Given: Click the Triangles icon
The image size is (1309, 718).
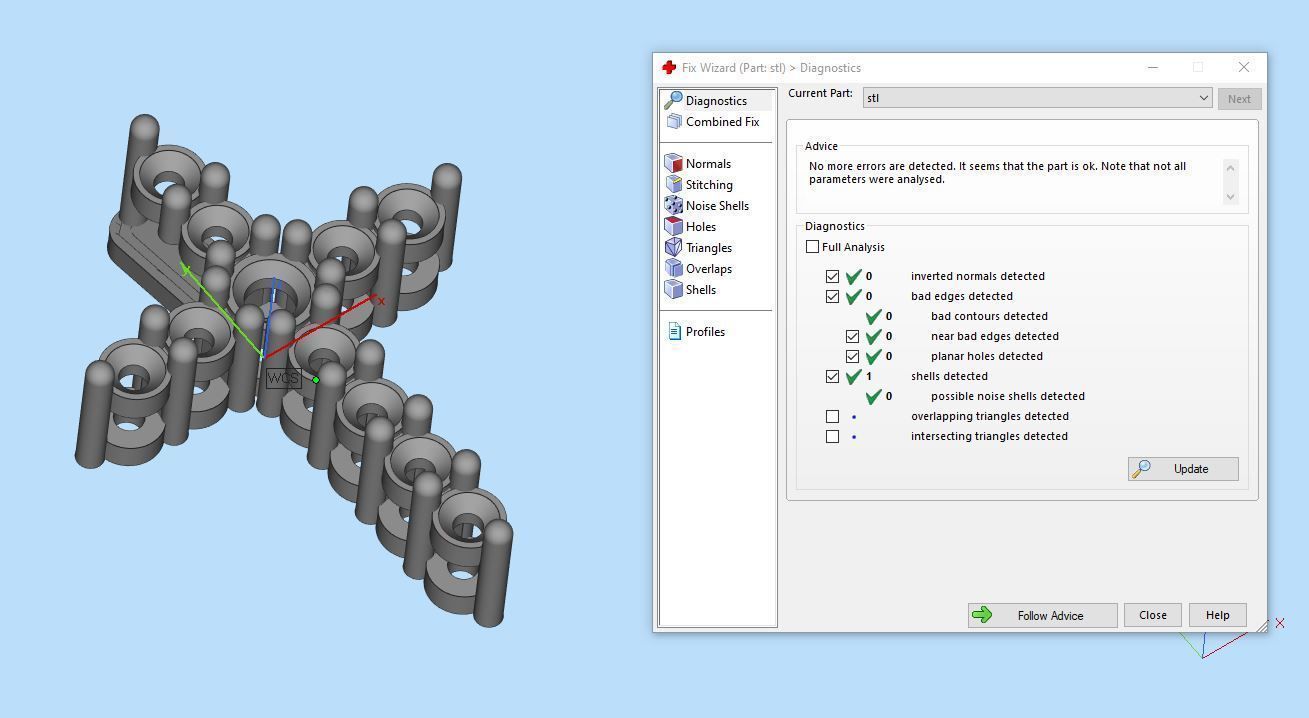Looking at the screenshot, I should (x=674, y=248).
